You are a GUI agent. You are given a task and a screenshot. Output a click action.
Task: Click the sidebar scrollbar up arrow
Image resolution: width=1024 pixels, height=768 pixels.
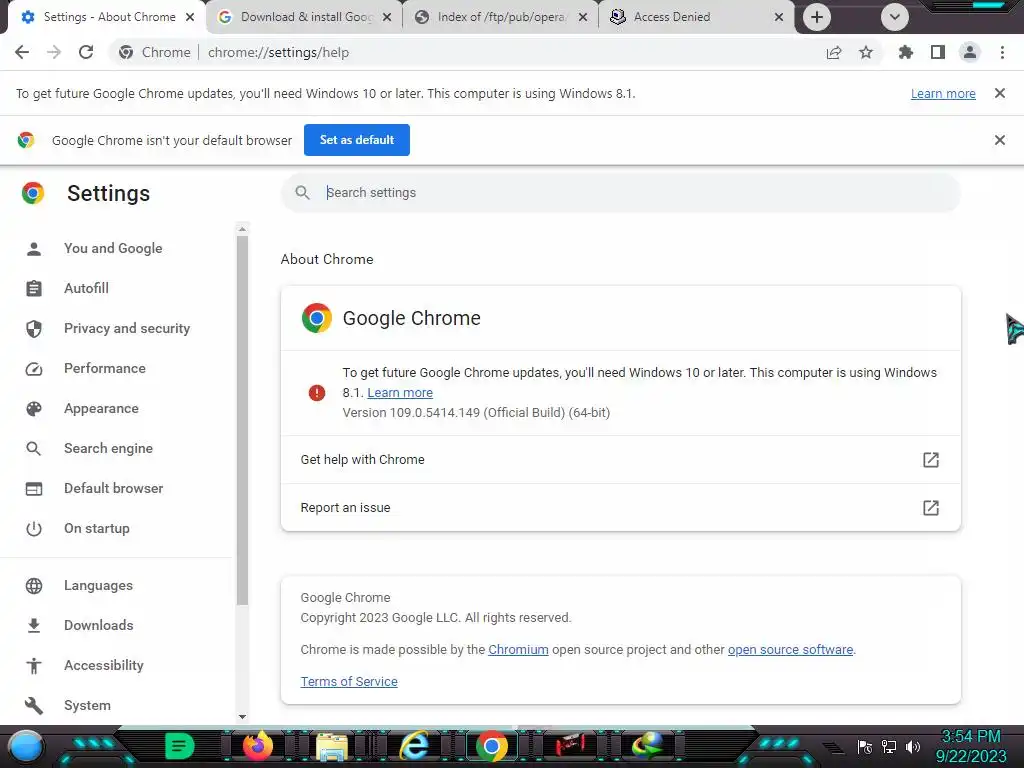point(242,229)
